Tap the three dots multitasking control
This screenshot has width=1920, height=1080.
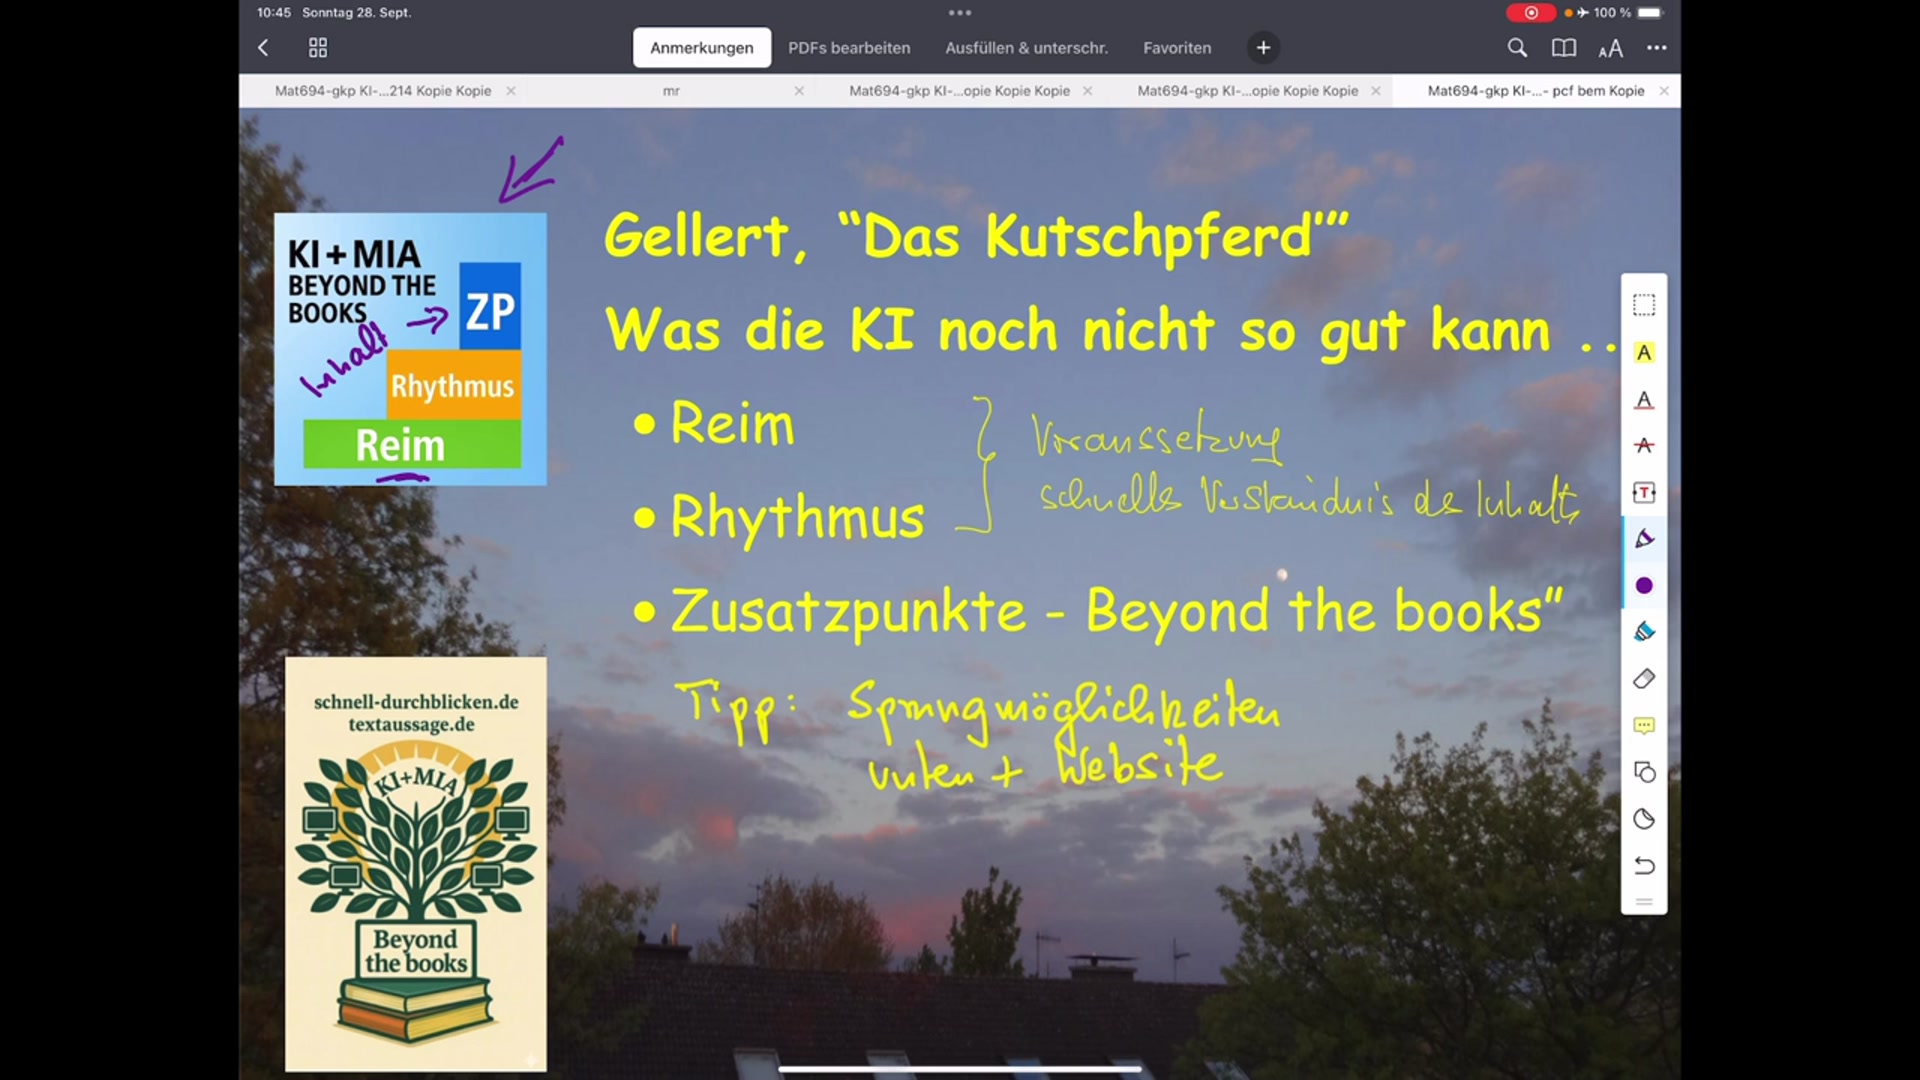tap(960, 13)
